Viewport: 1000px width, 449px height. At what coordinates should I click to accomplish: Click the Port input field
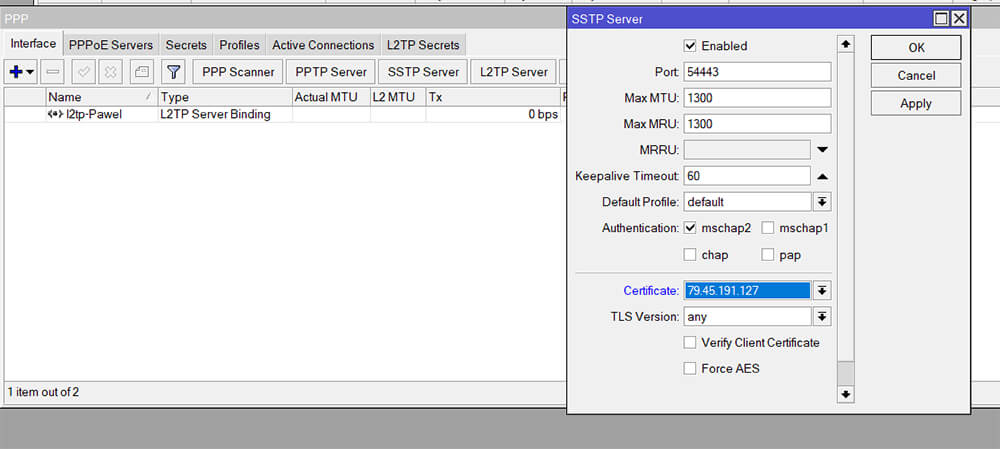pos(758,72)
